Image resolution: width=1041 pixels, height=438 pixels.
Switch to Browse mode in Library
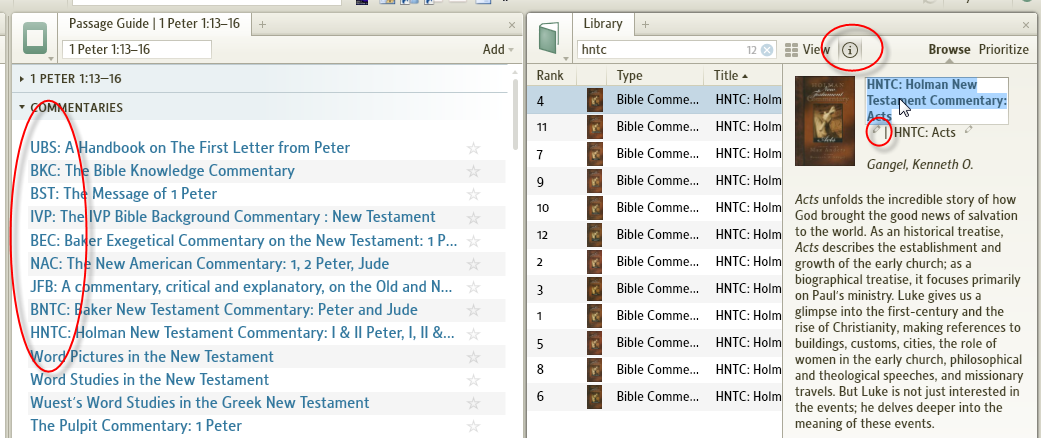[x=949, y=50]
